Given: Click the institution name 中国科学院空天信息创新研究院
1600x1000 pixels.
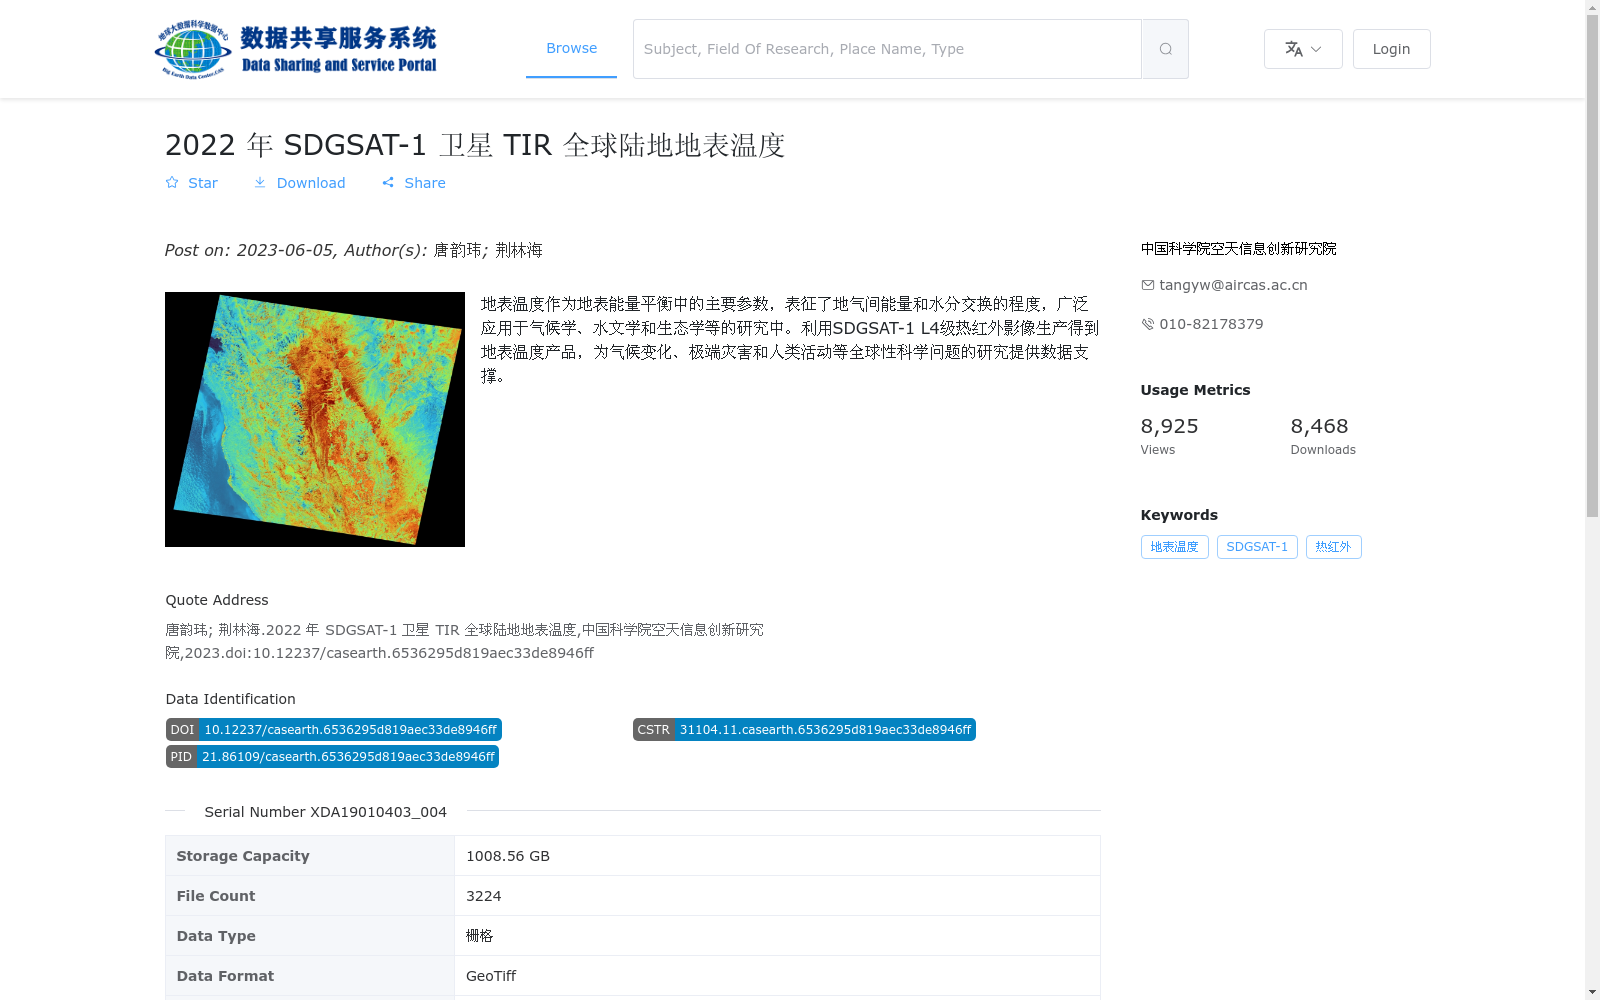Looking at the screenshot, I should coord(1238,249).
